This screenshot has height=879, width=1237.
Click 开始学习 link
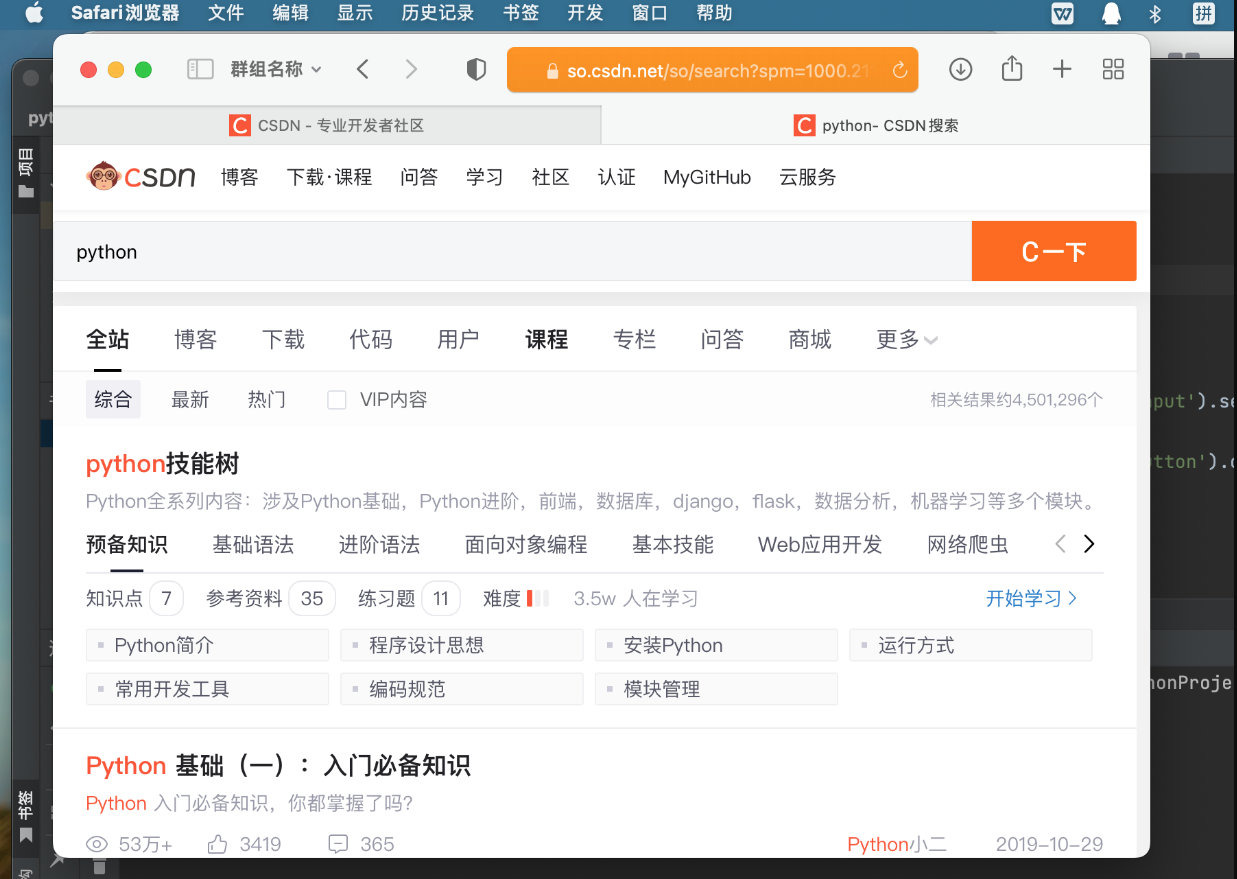(x=1032, y=599)
